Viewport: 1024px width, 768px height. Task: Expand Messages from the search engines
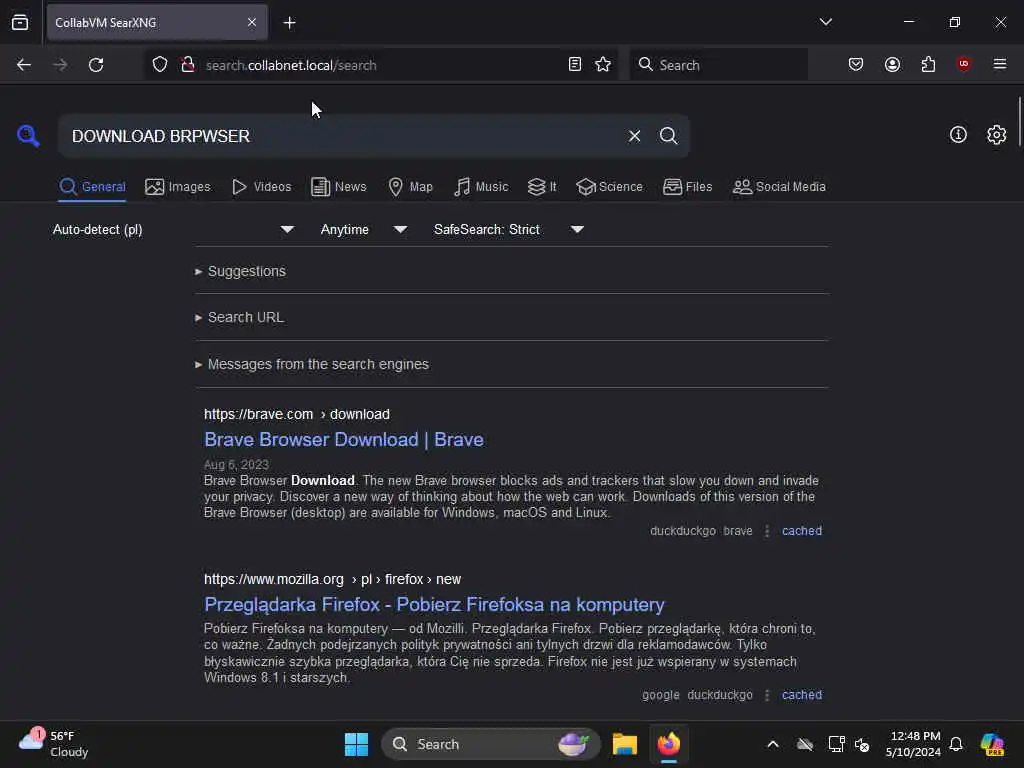click(312, 364)
